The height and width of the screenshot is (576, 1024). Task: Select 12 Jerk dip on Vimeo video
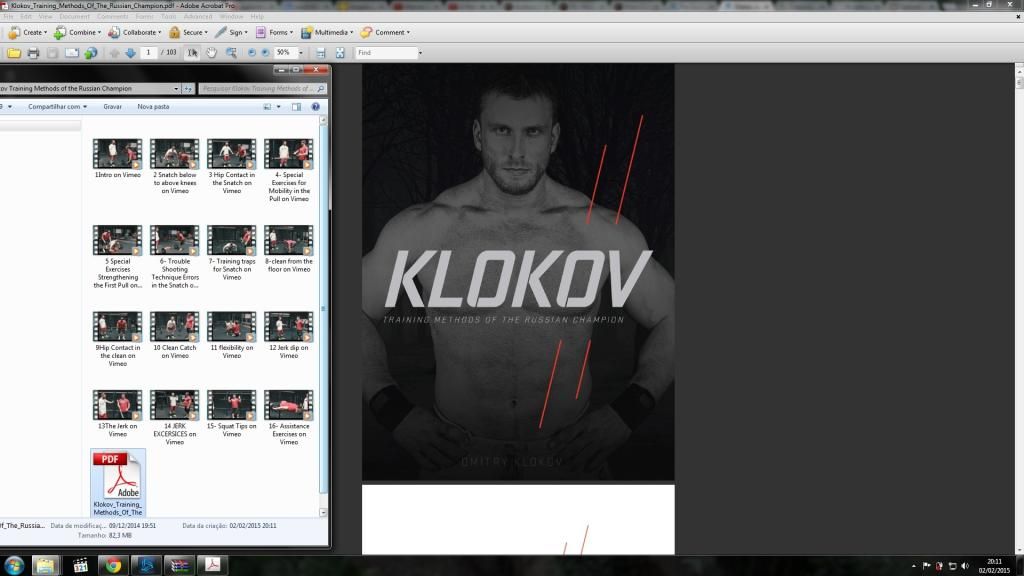289,335
